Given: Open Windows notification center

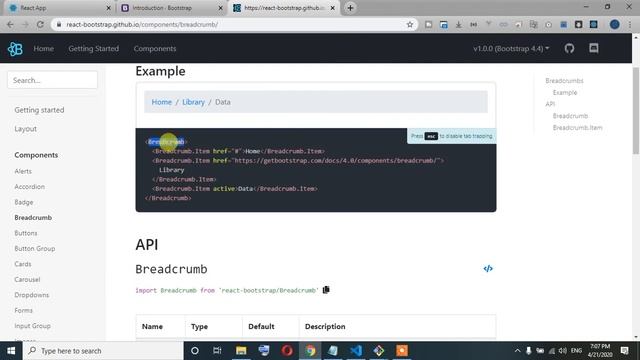Looking at the screenshot, I should 624,351.
